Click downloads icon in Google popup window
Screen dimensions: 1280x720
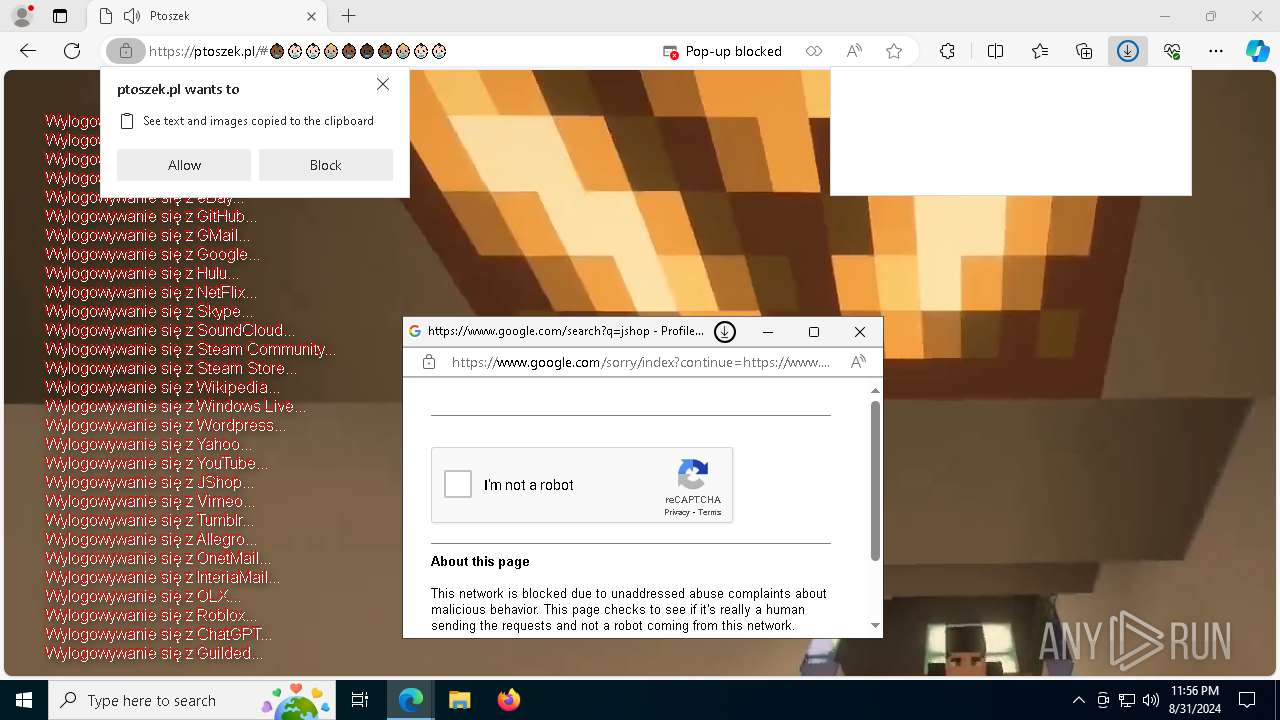725,332
